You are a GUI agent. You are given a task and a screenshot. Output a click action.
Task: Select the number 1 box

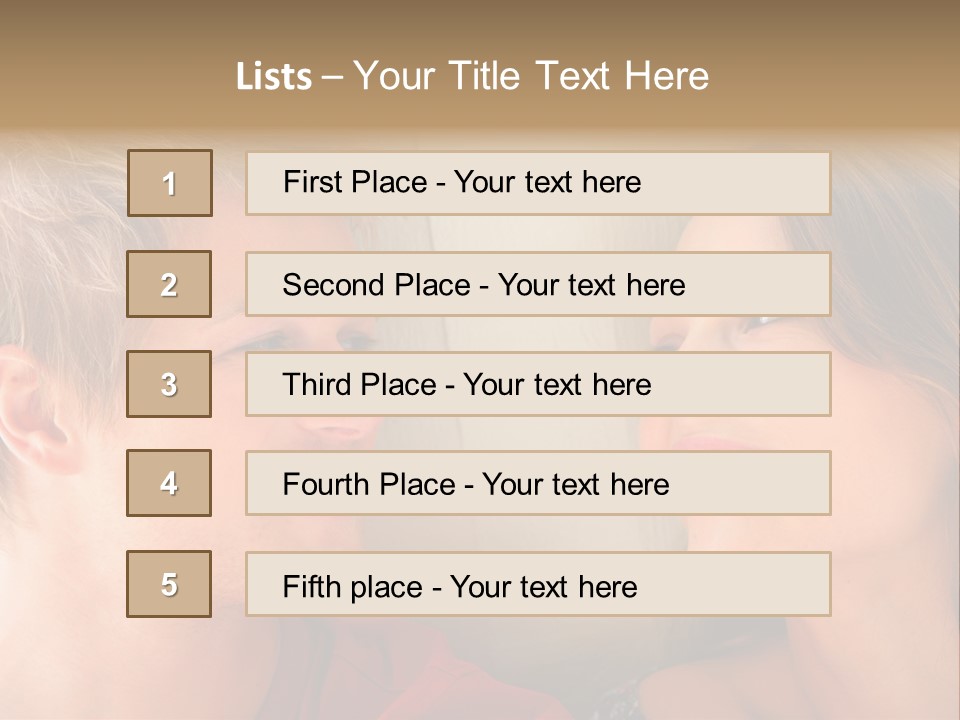tap(170, 183)
